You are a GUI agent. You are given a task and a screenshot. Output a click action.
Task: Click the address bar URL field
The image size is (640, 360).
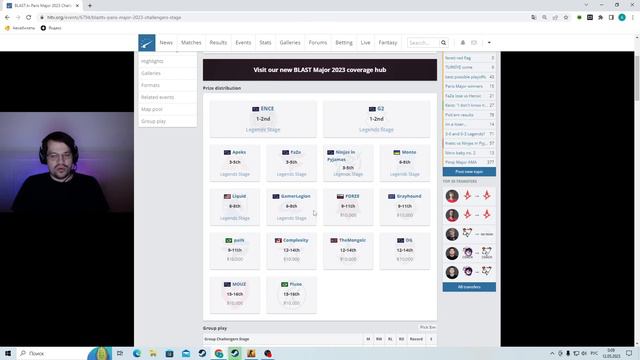pos(282,18)
